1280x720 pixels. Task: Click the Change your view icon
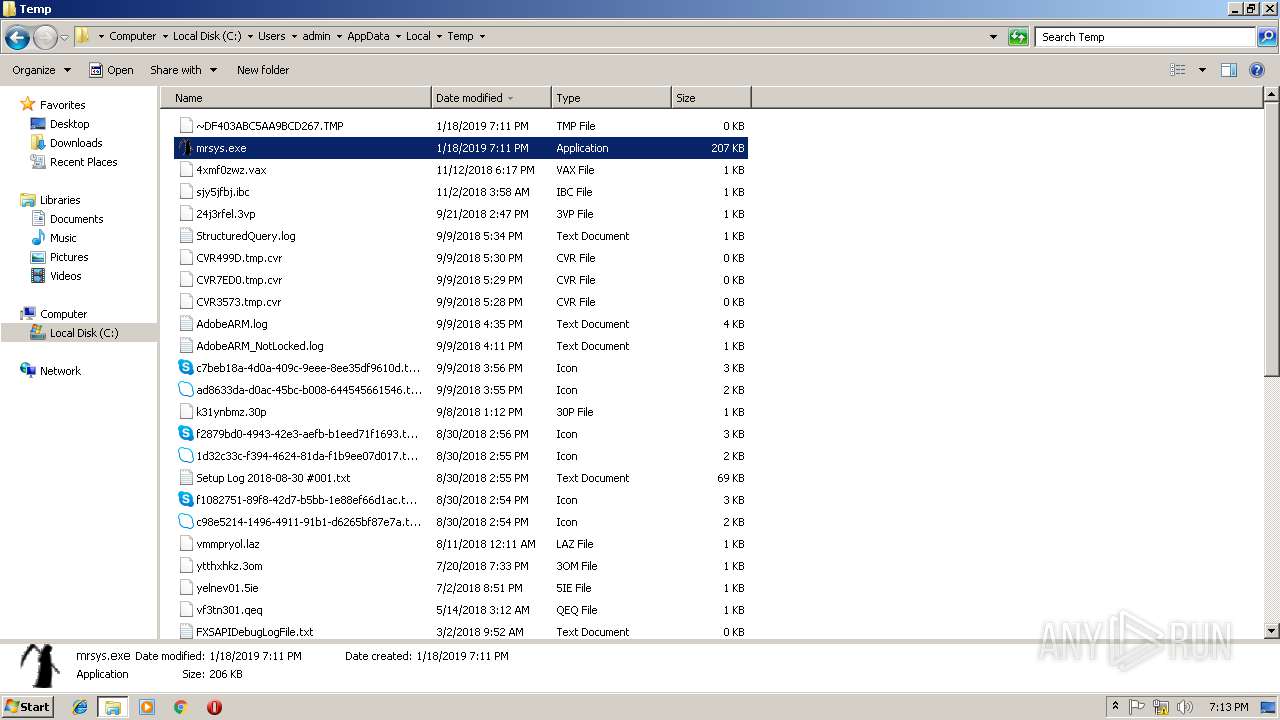click(x=1178, y=70)
